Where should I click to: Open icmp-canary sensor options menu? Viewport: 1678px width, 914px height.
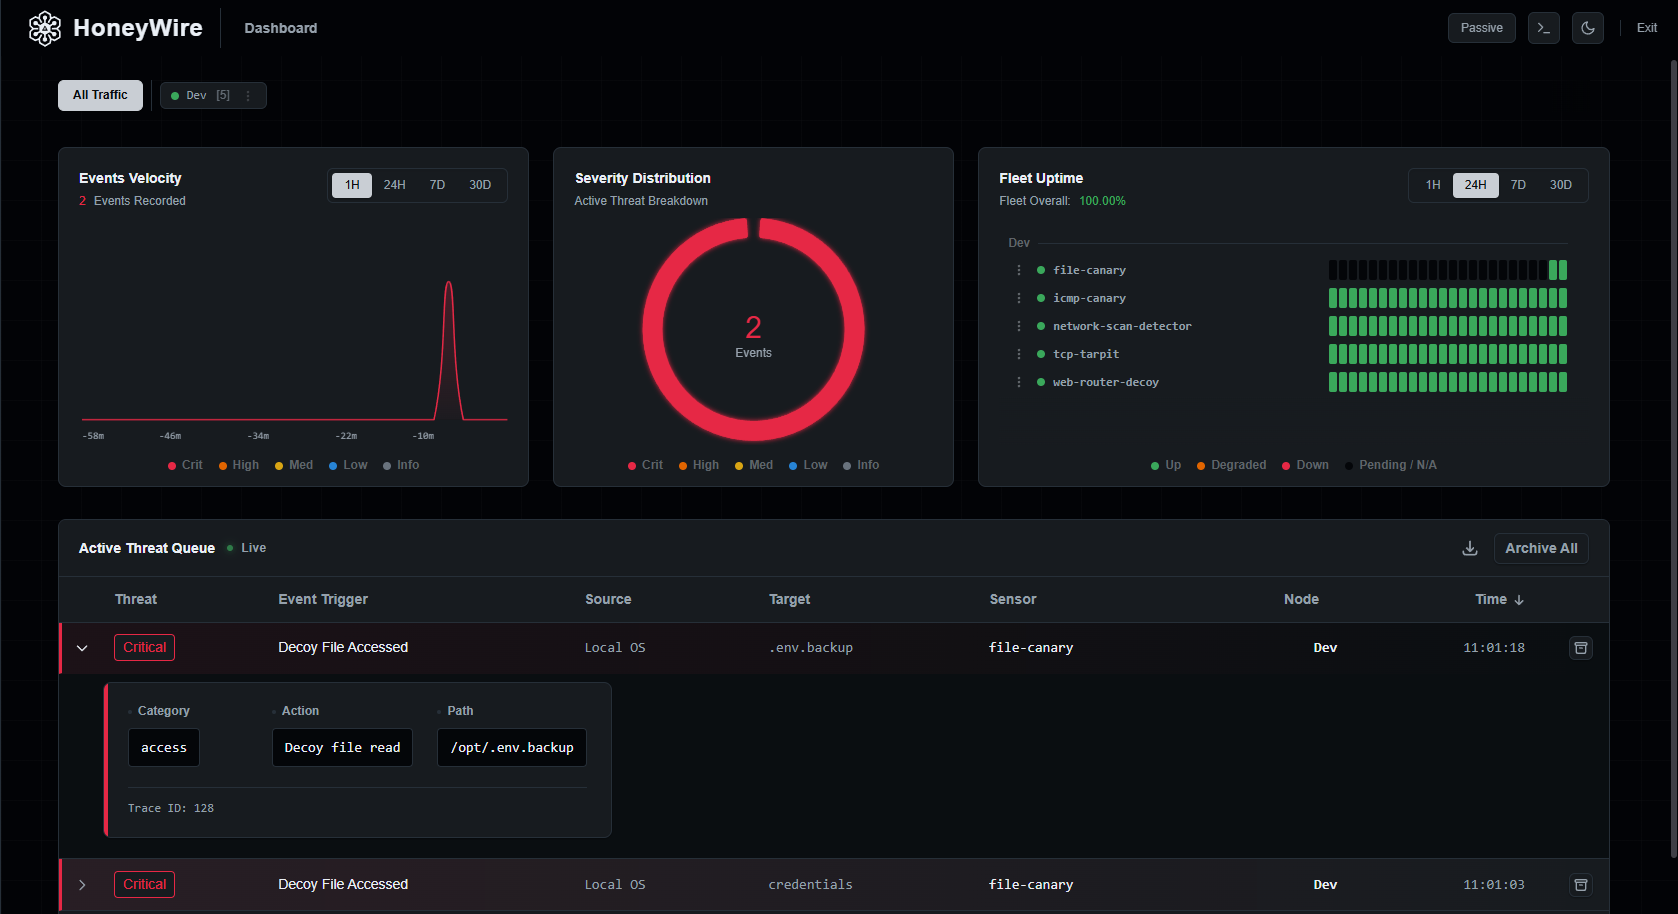tap(1019, 298)
